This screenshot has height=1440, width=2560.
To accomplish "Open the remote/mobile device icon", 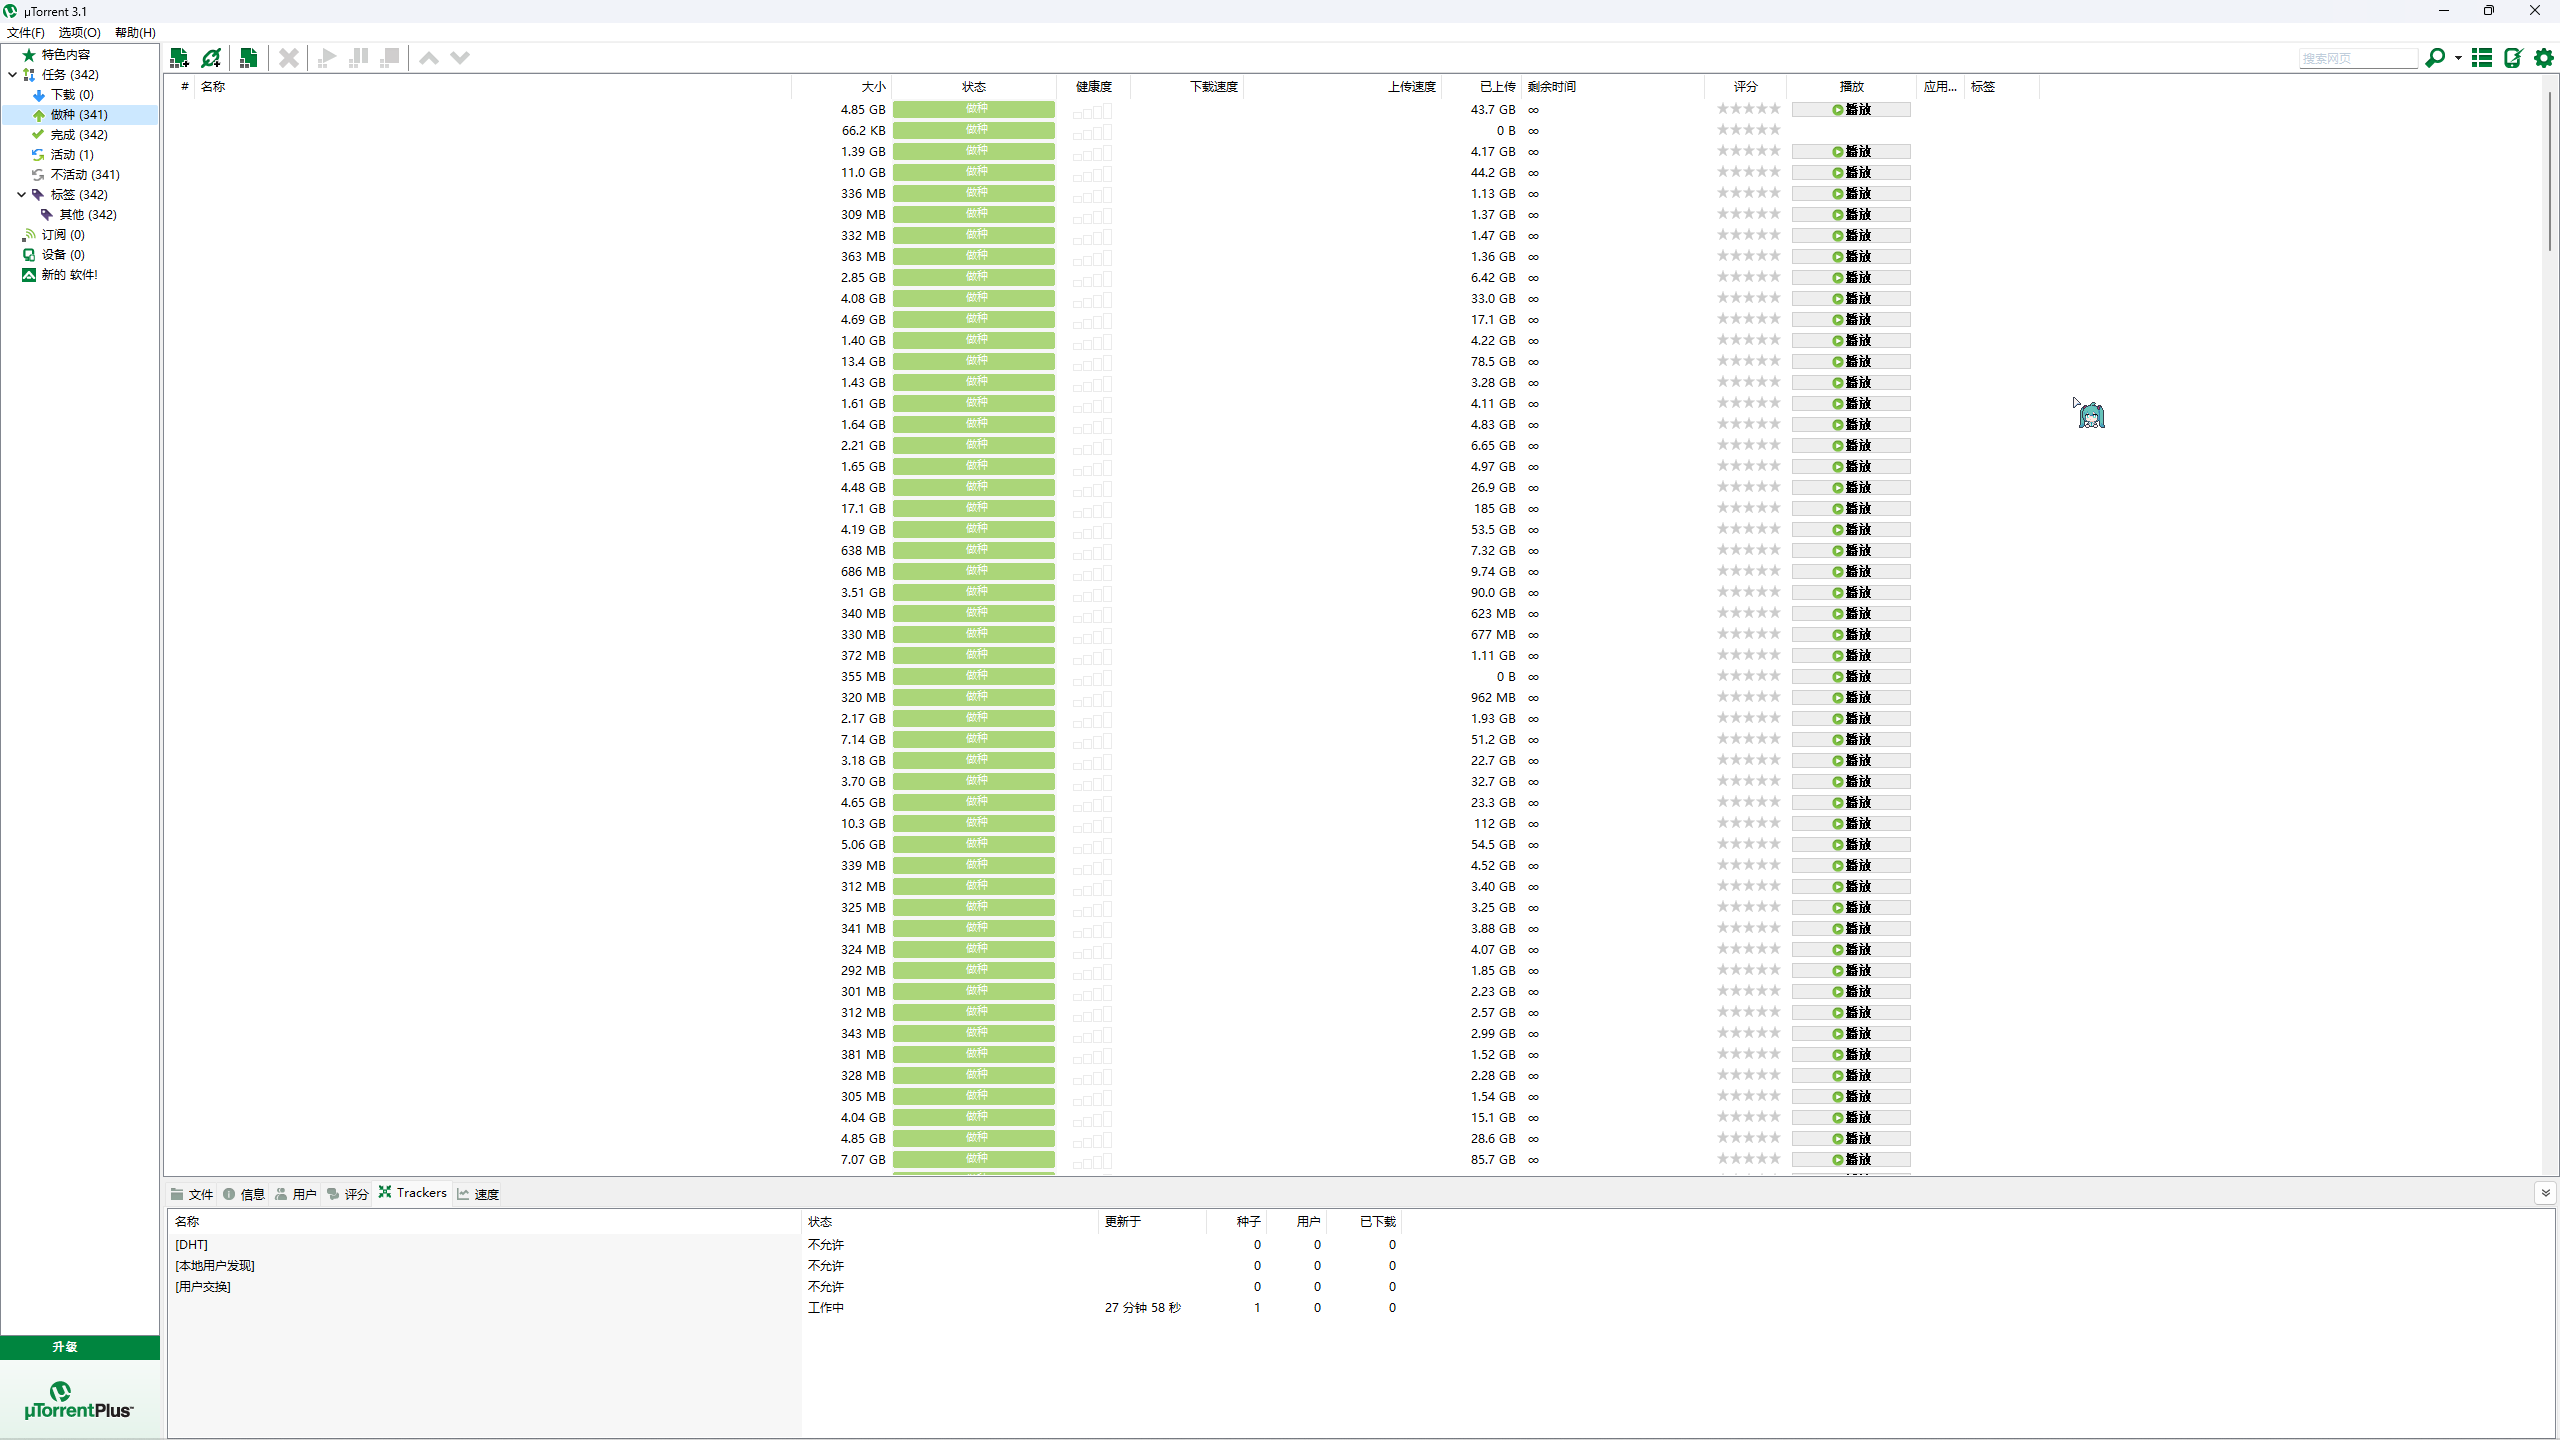I will pyautogui.click(x=2513, y=58).
